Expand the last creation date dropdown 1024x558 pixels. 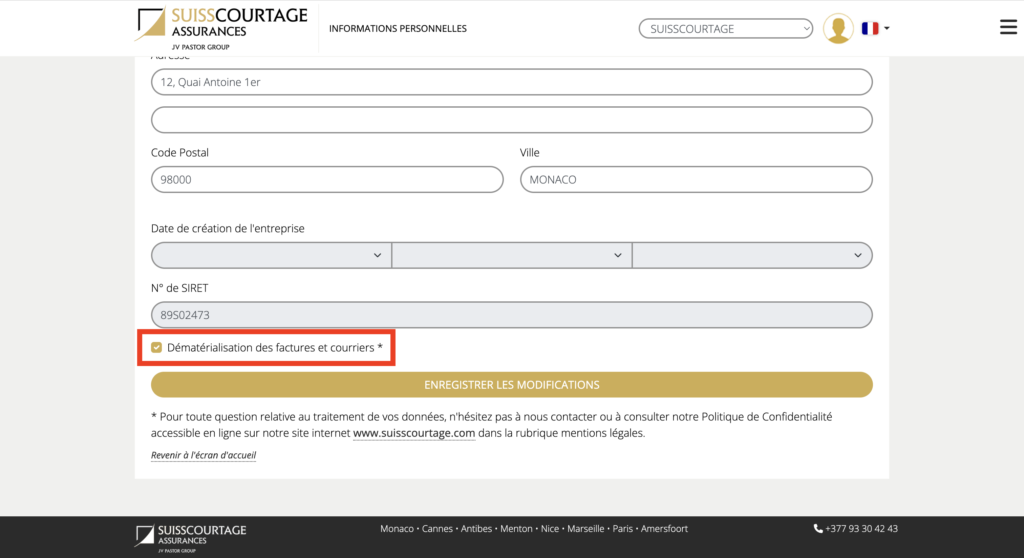752,255
